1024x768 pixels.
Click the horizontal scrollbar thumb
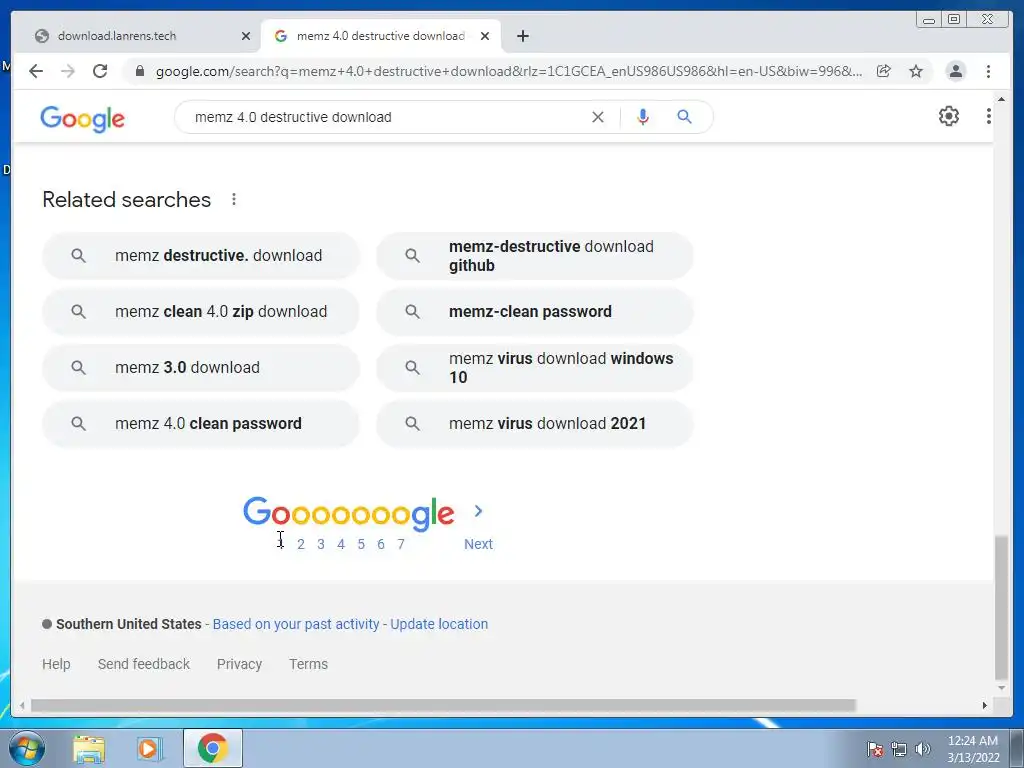pos(443,705)
